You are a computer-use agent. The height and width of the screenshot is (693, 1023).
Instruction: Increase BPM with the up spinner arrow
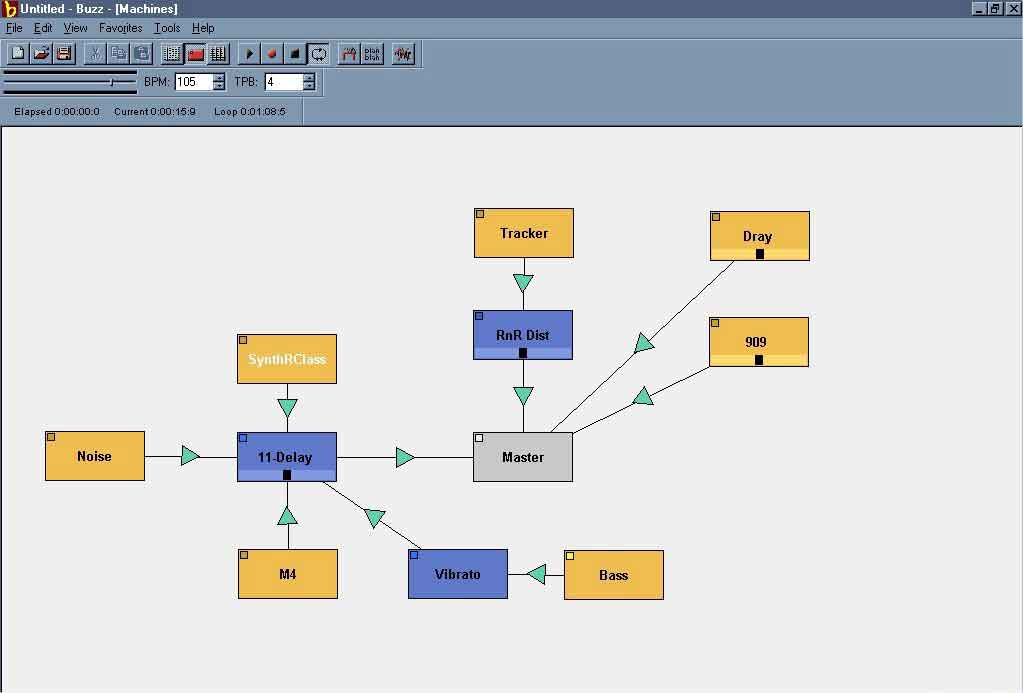[x=219, y=78]
